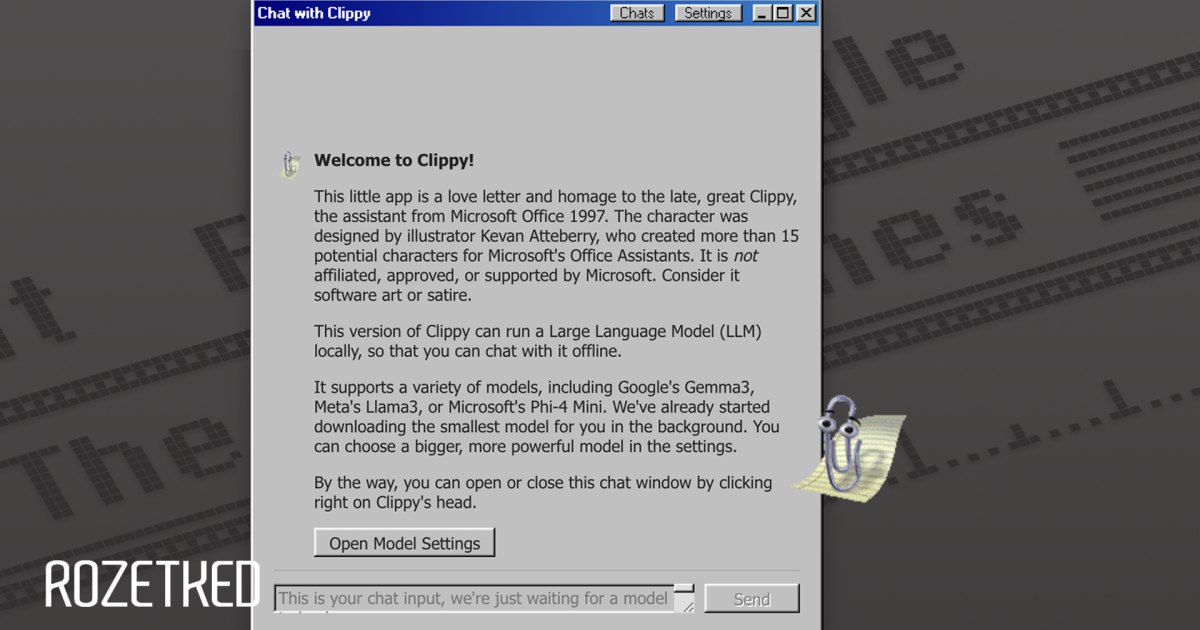The image size is (1200, 630).
Task: Focus the chat input text box
Action: point(473,598)
